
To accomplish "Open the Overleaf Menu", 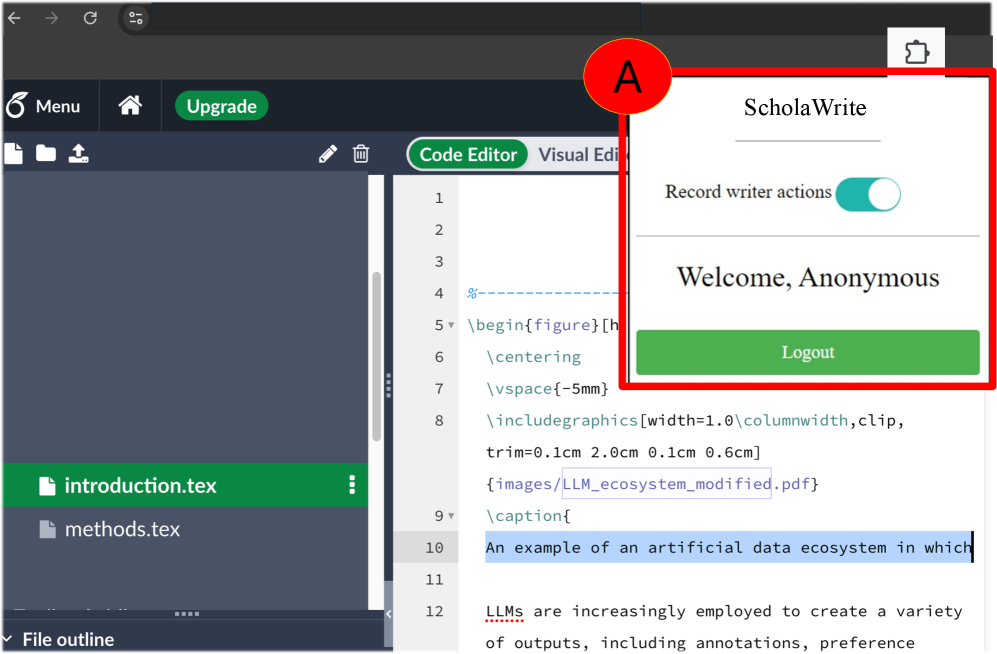I will [43, 106].
